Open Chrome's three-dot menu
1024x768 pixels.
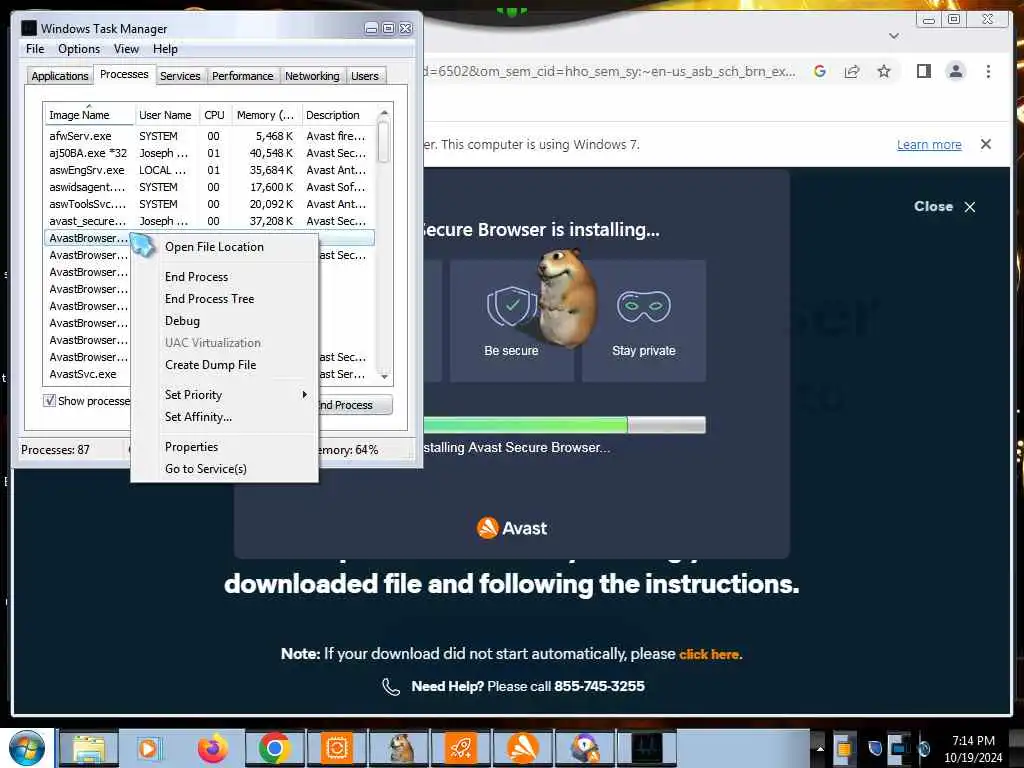[x=988, y=71]
